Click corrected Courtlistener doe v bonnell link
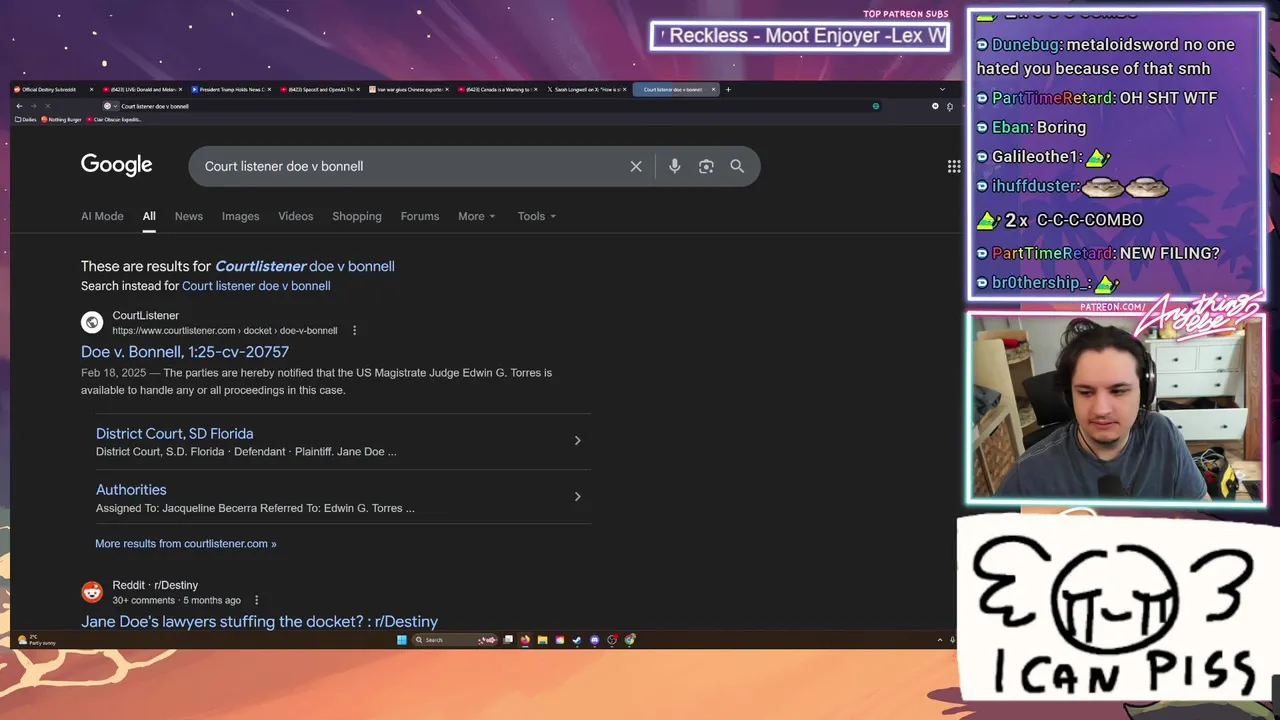1280x720 pixels. (305, 266)
